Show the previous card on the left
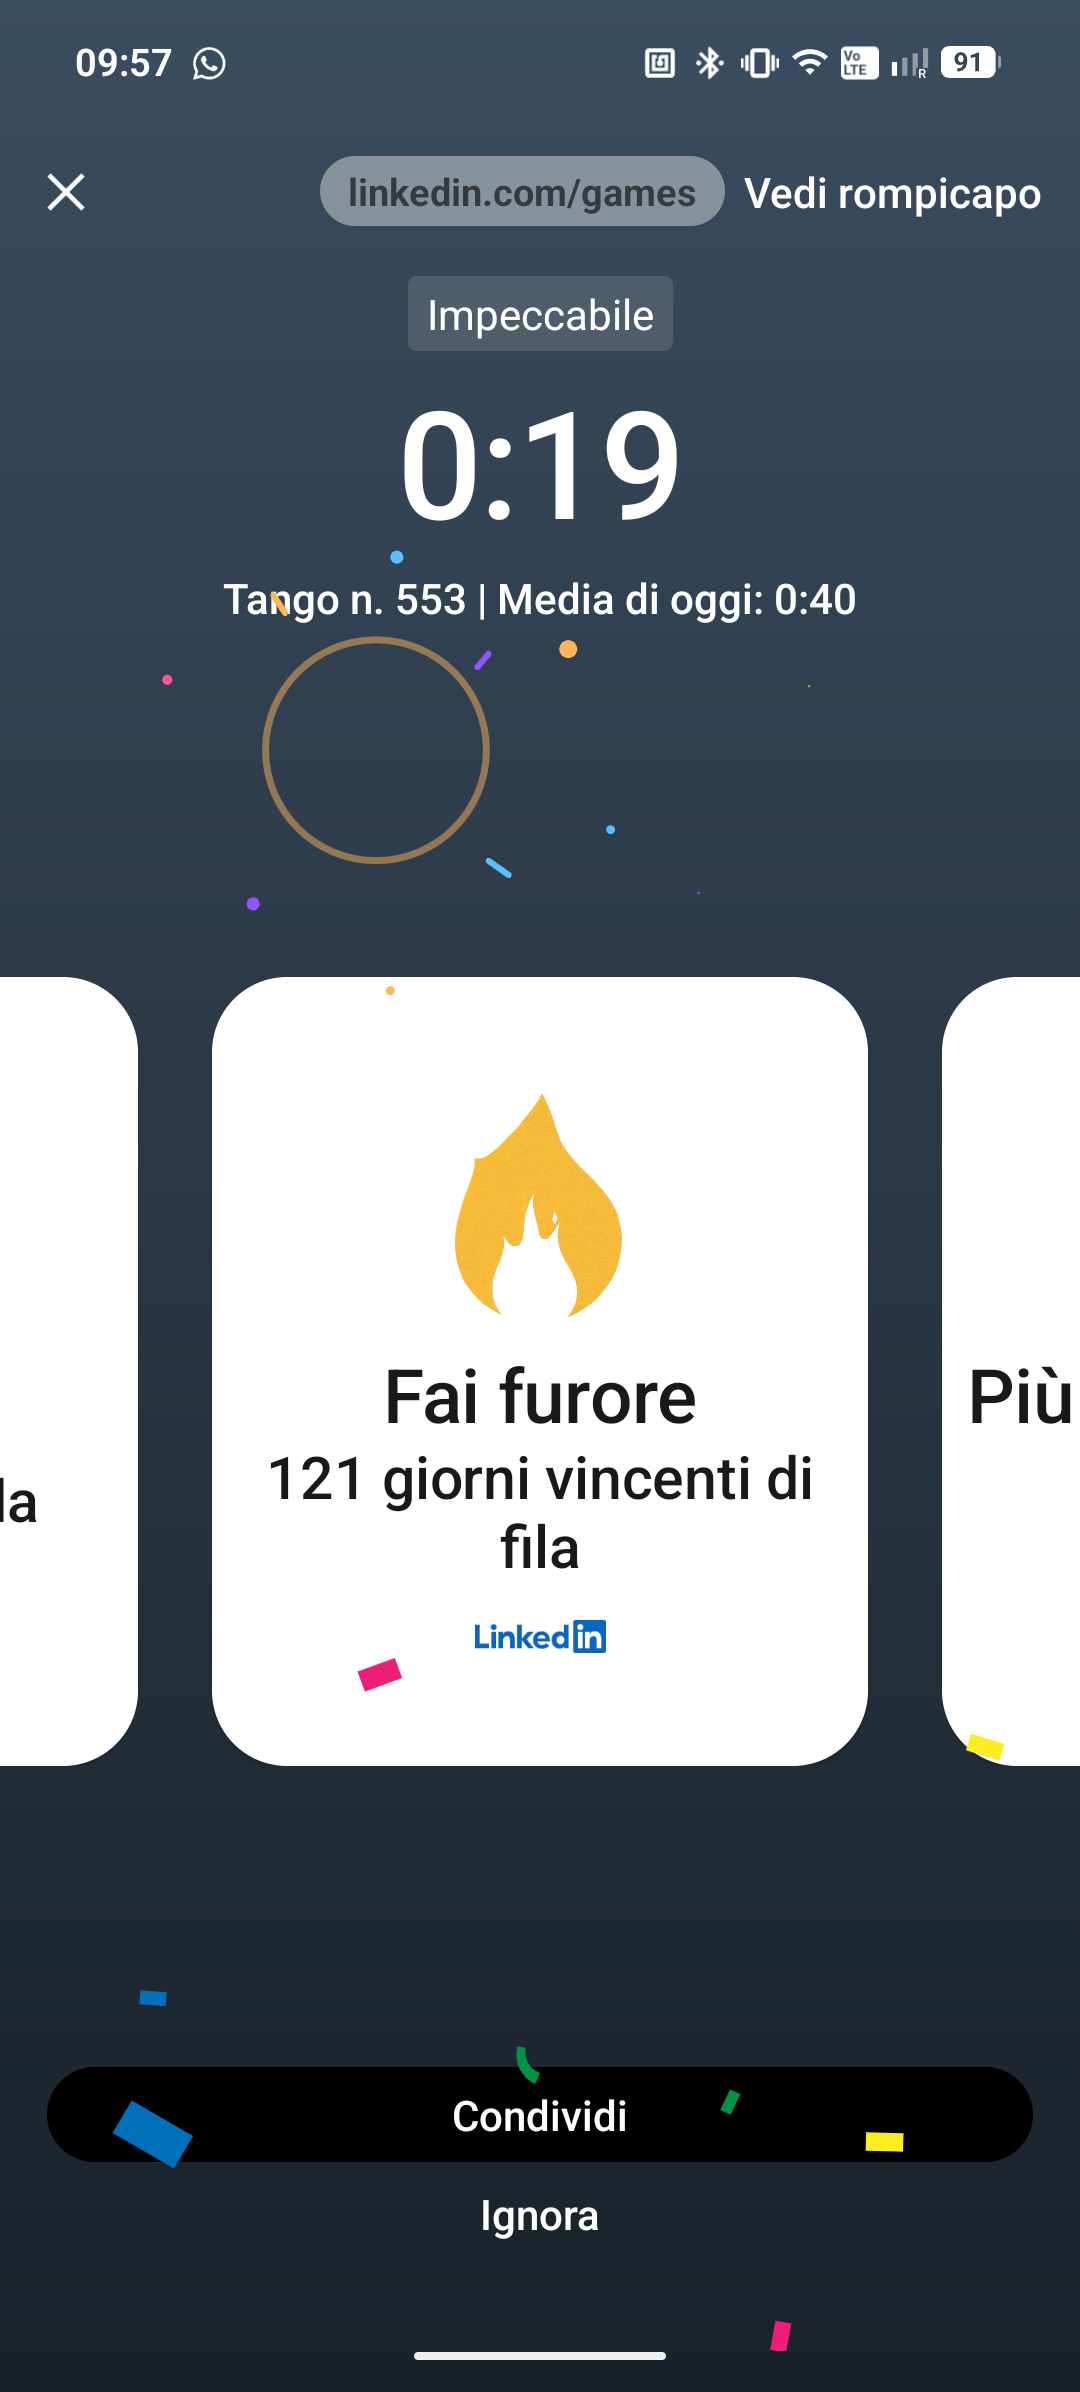Image resolution: width=1080 pixels, height=2392 pixels. (68, 1371)
